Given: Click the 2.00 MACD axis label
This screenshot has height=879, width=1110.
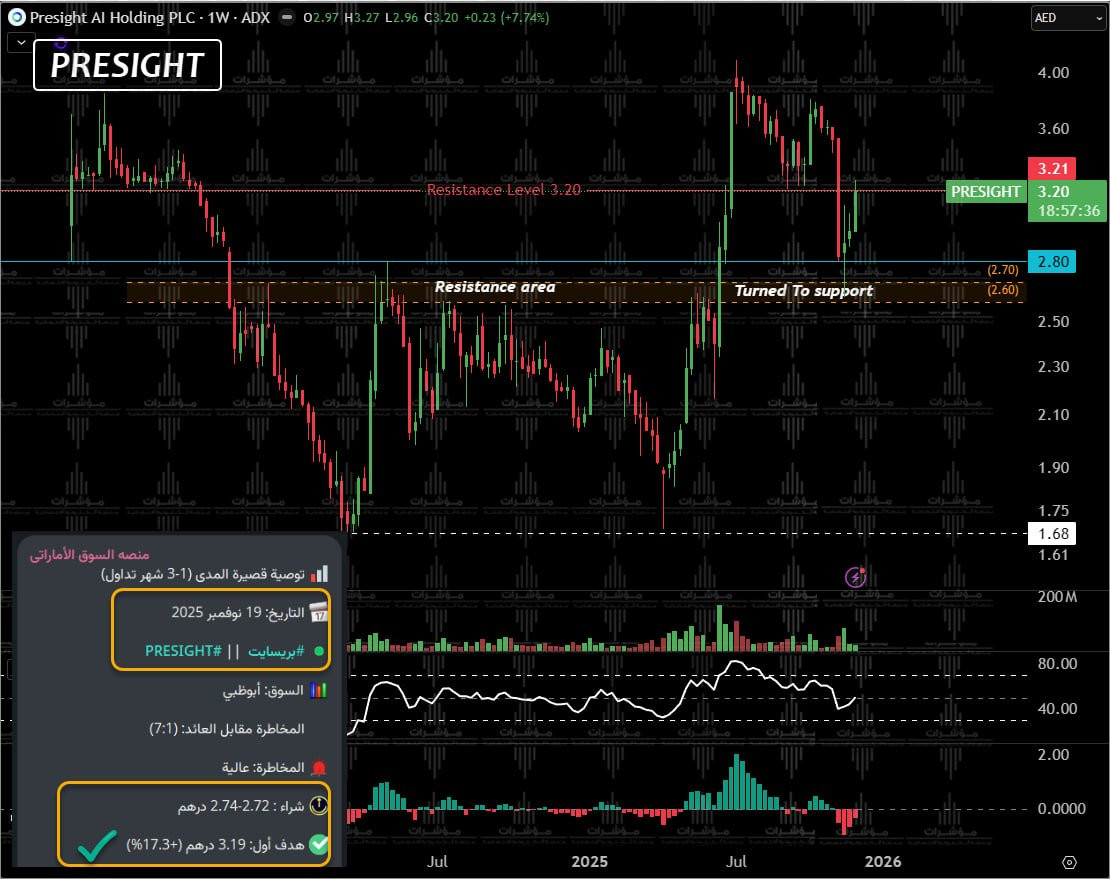Looking at the screenshot, I should (x=1053, y=754).
